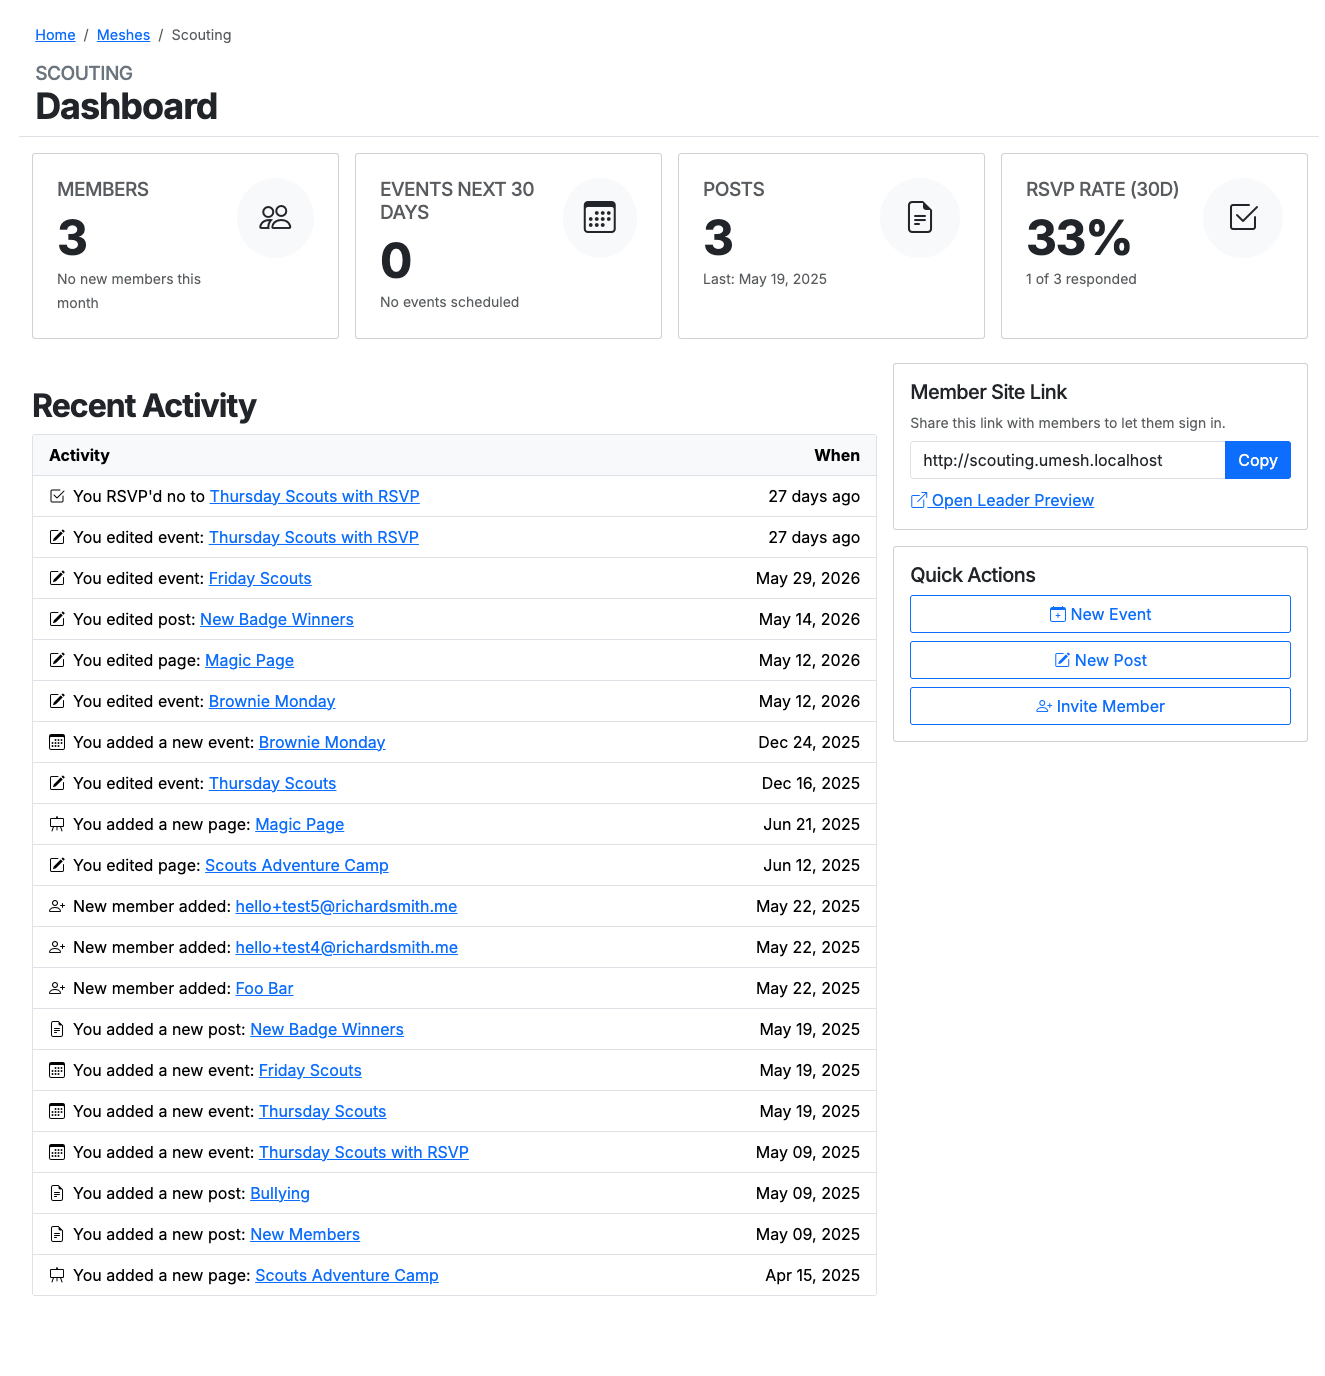Open Friday Scouts link in edited event row
The height and width of the screenshot is (1376, 1325).
(x=260, y=578)
